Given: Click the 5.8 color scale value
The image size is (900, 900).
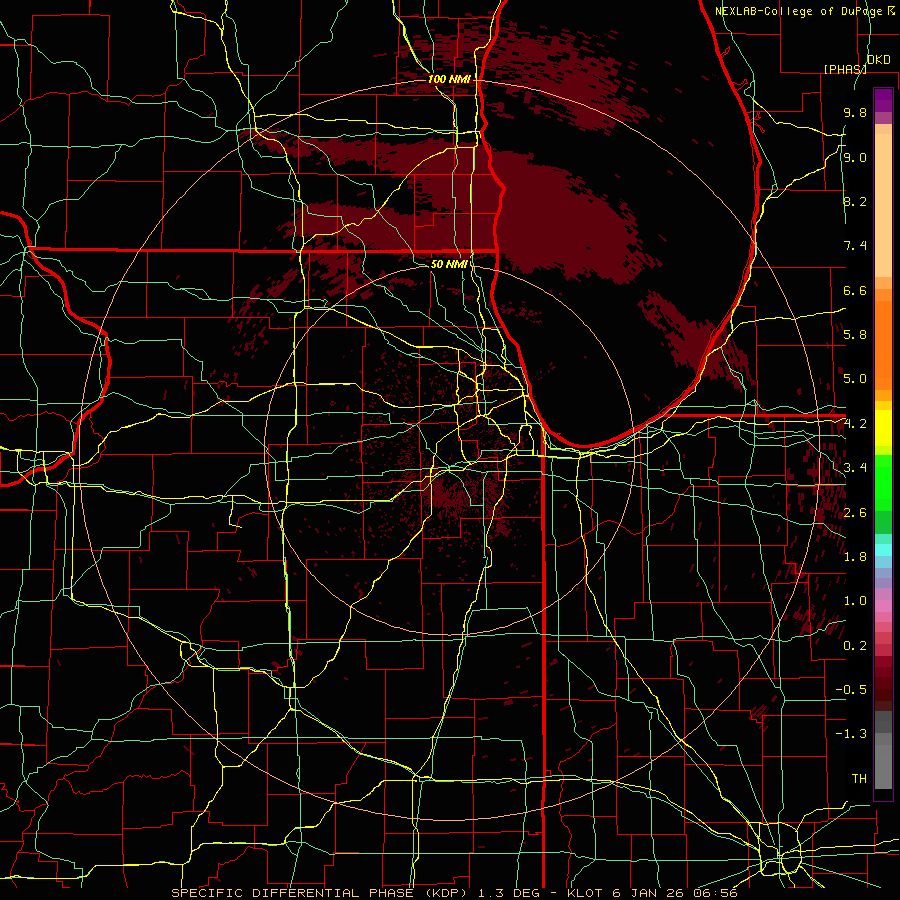Looking at the screenshot, I should (855, 335).
